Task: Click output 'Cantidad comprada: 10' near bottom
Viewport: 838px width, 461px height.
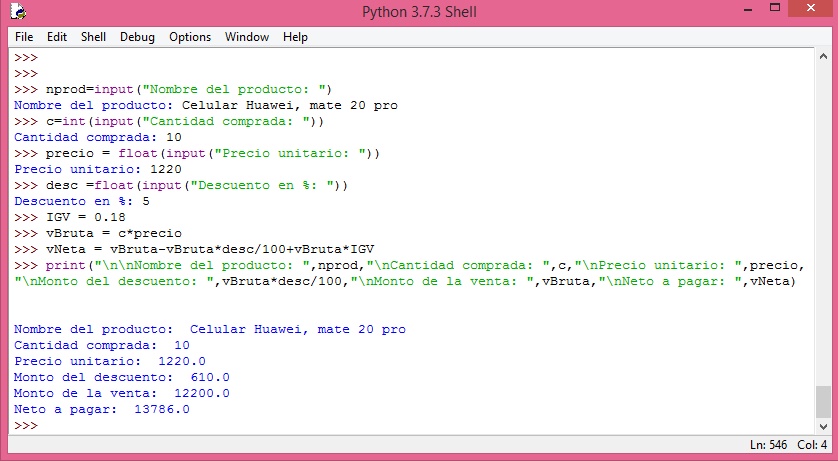Action: point(102,346)
